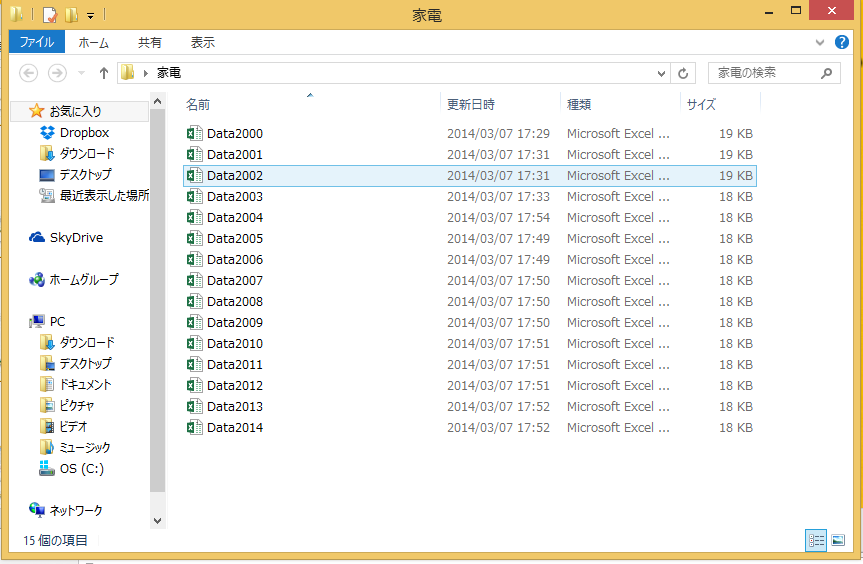Select the Data2004 Excel file icon

pyautogui.click(x=194, y=217)
